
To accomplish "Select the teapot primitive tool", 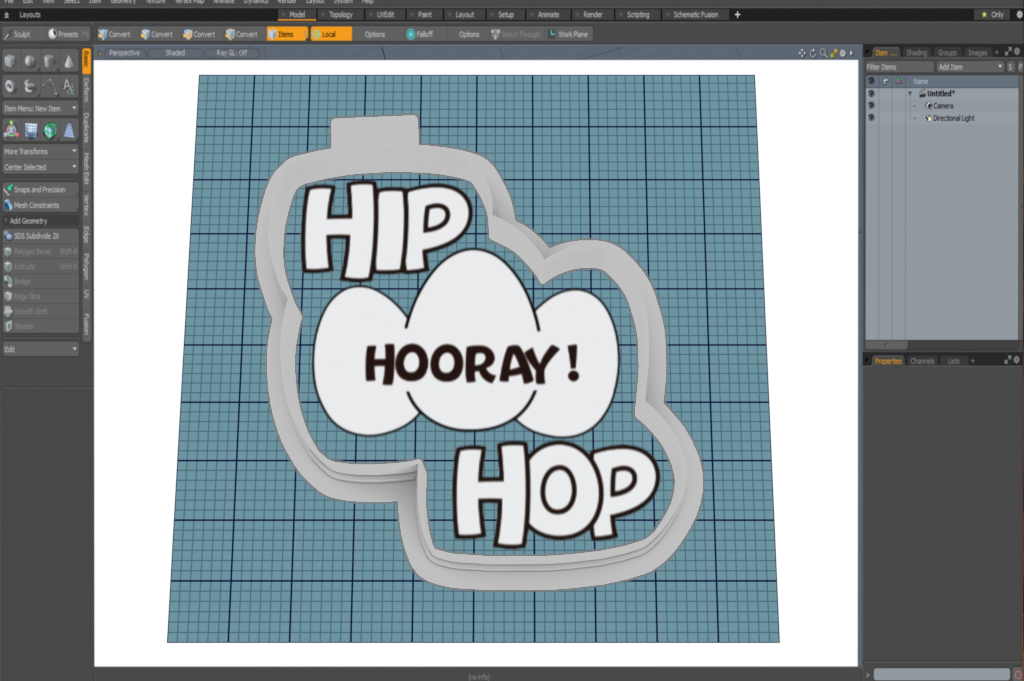I will pyautogui.click(x=30, y=86).
